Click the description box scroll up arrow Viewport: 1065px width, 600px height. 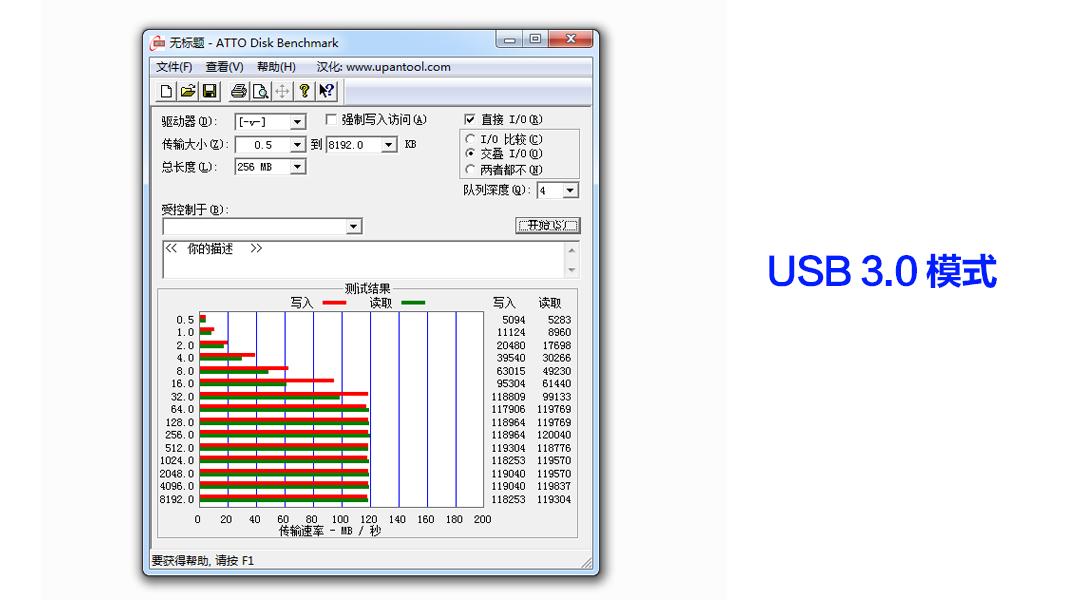pyautogui.click(x=572, y=250)
